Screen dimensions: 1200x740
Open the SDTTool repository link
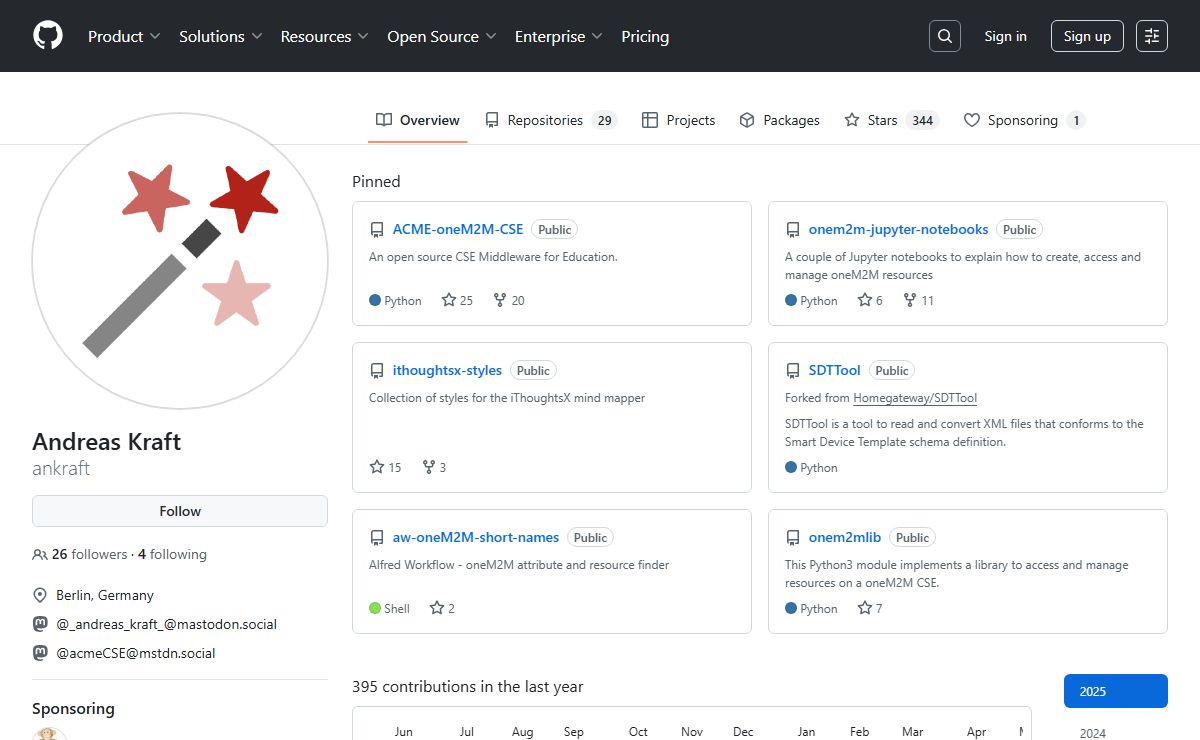835,370
